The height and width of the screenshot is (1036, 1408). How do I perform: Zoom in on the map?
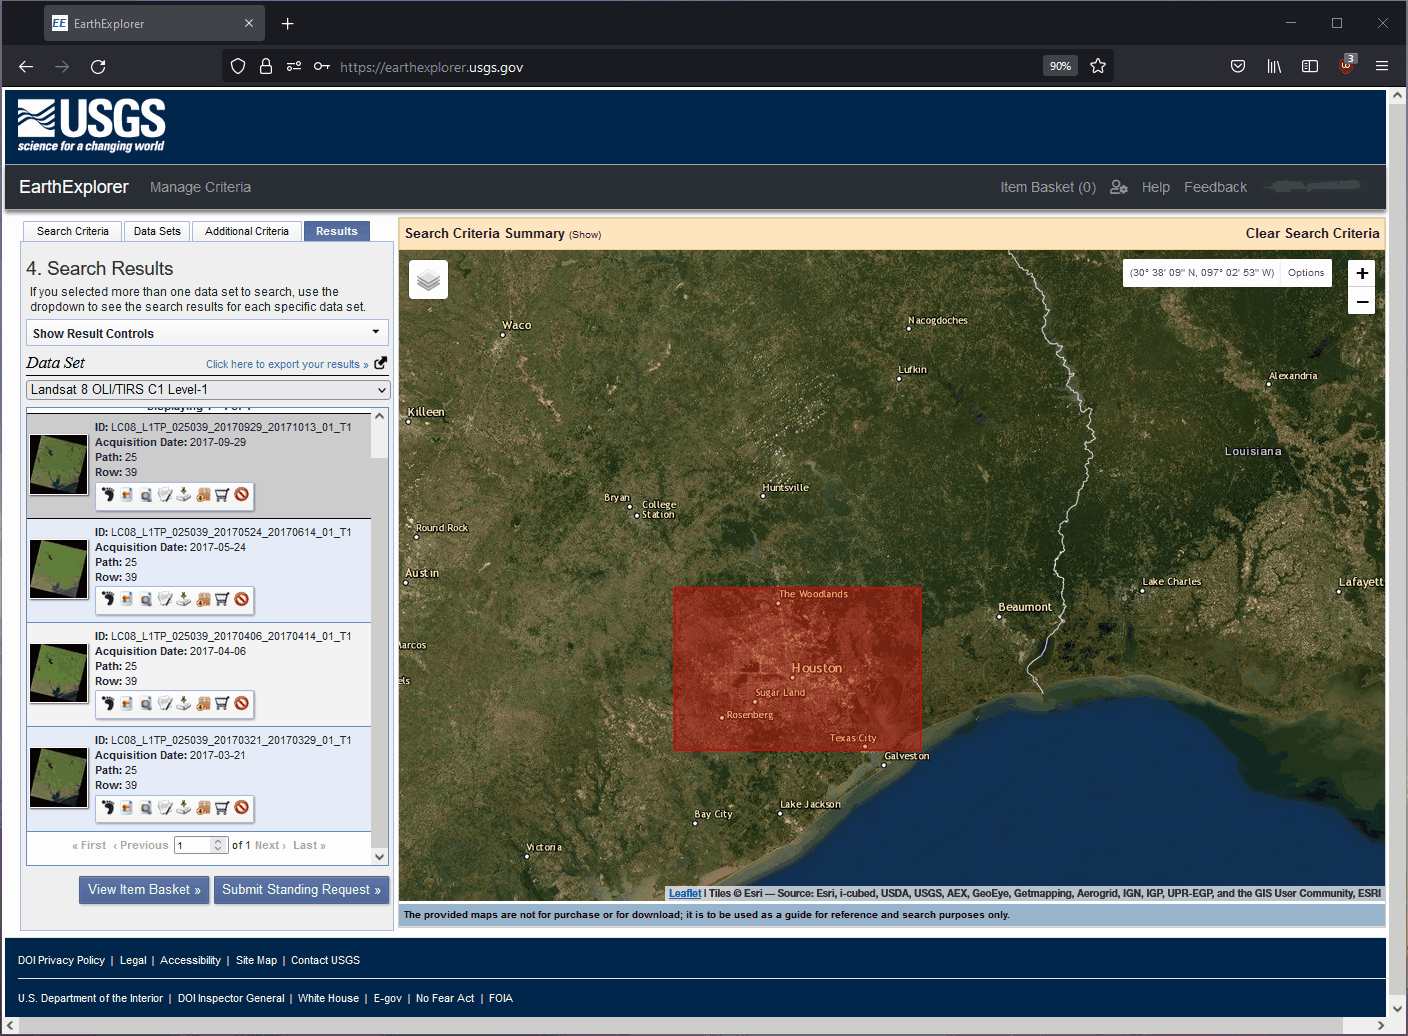coord(1362,273)
